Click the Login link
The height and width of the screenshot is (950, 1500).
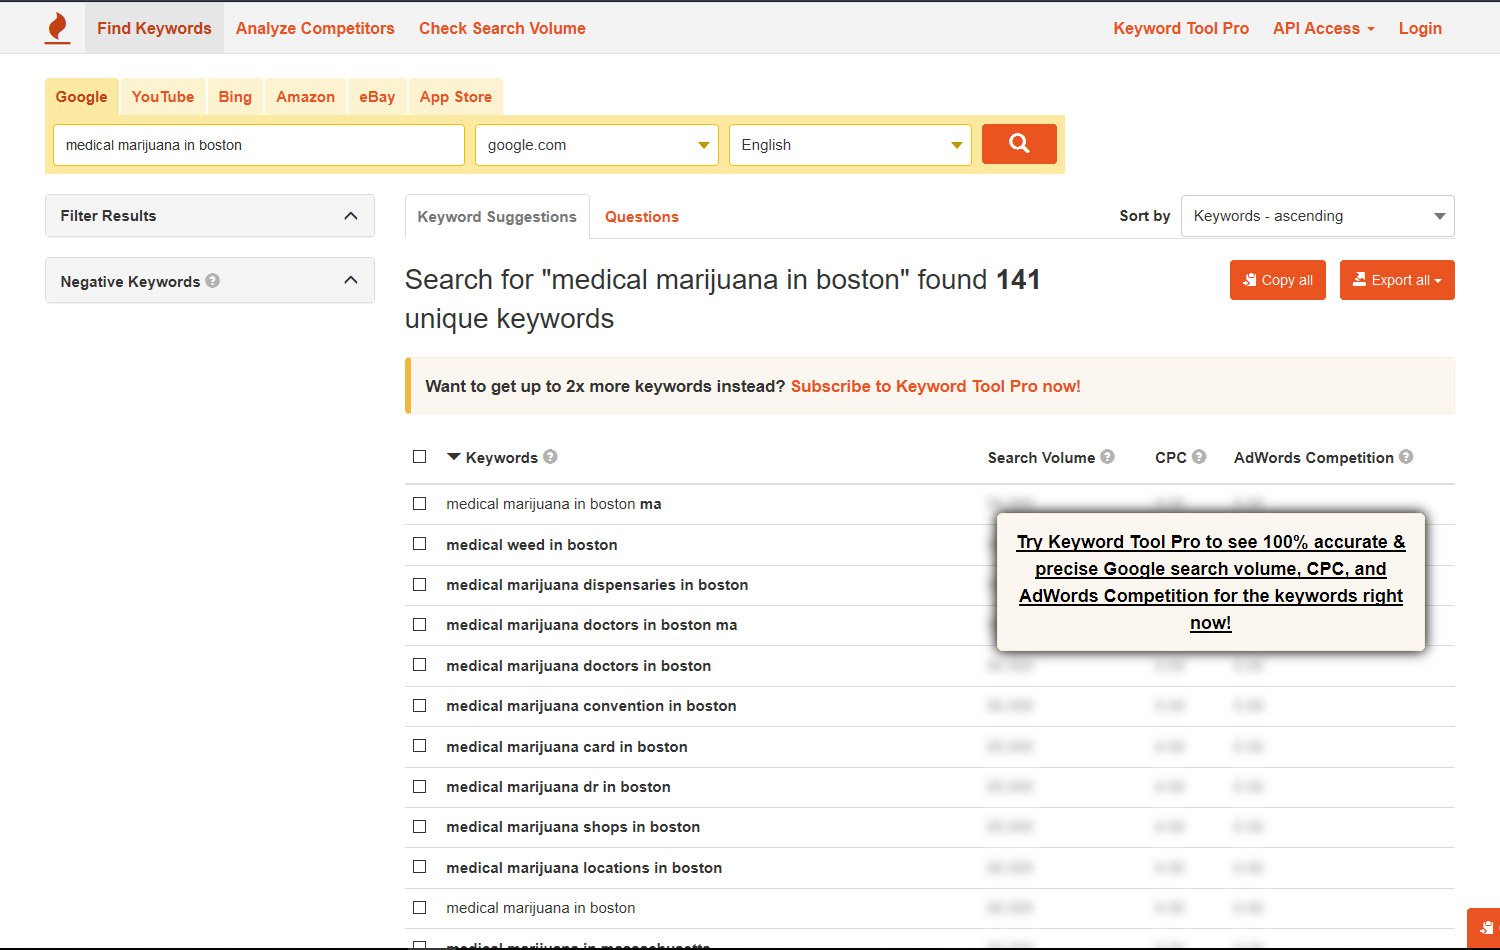[1420, 28]
